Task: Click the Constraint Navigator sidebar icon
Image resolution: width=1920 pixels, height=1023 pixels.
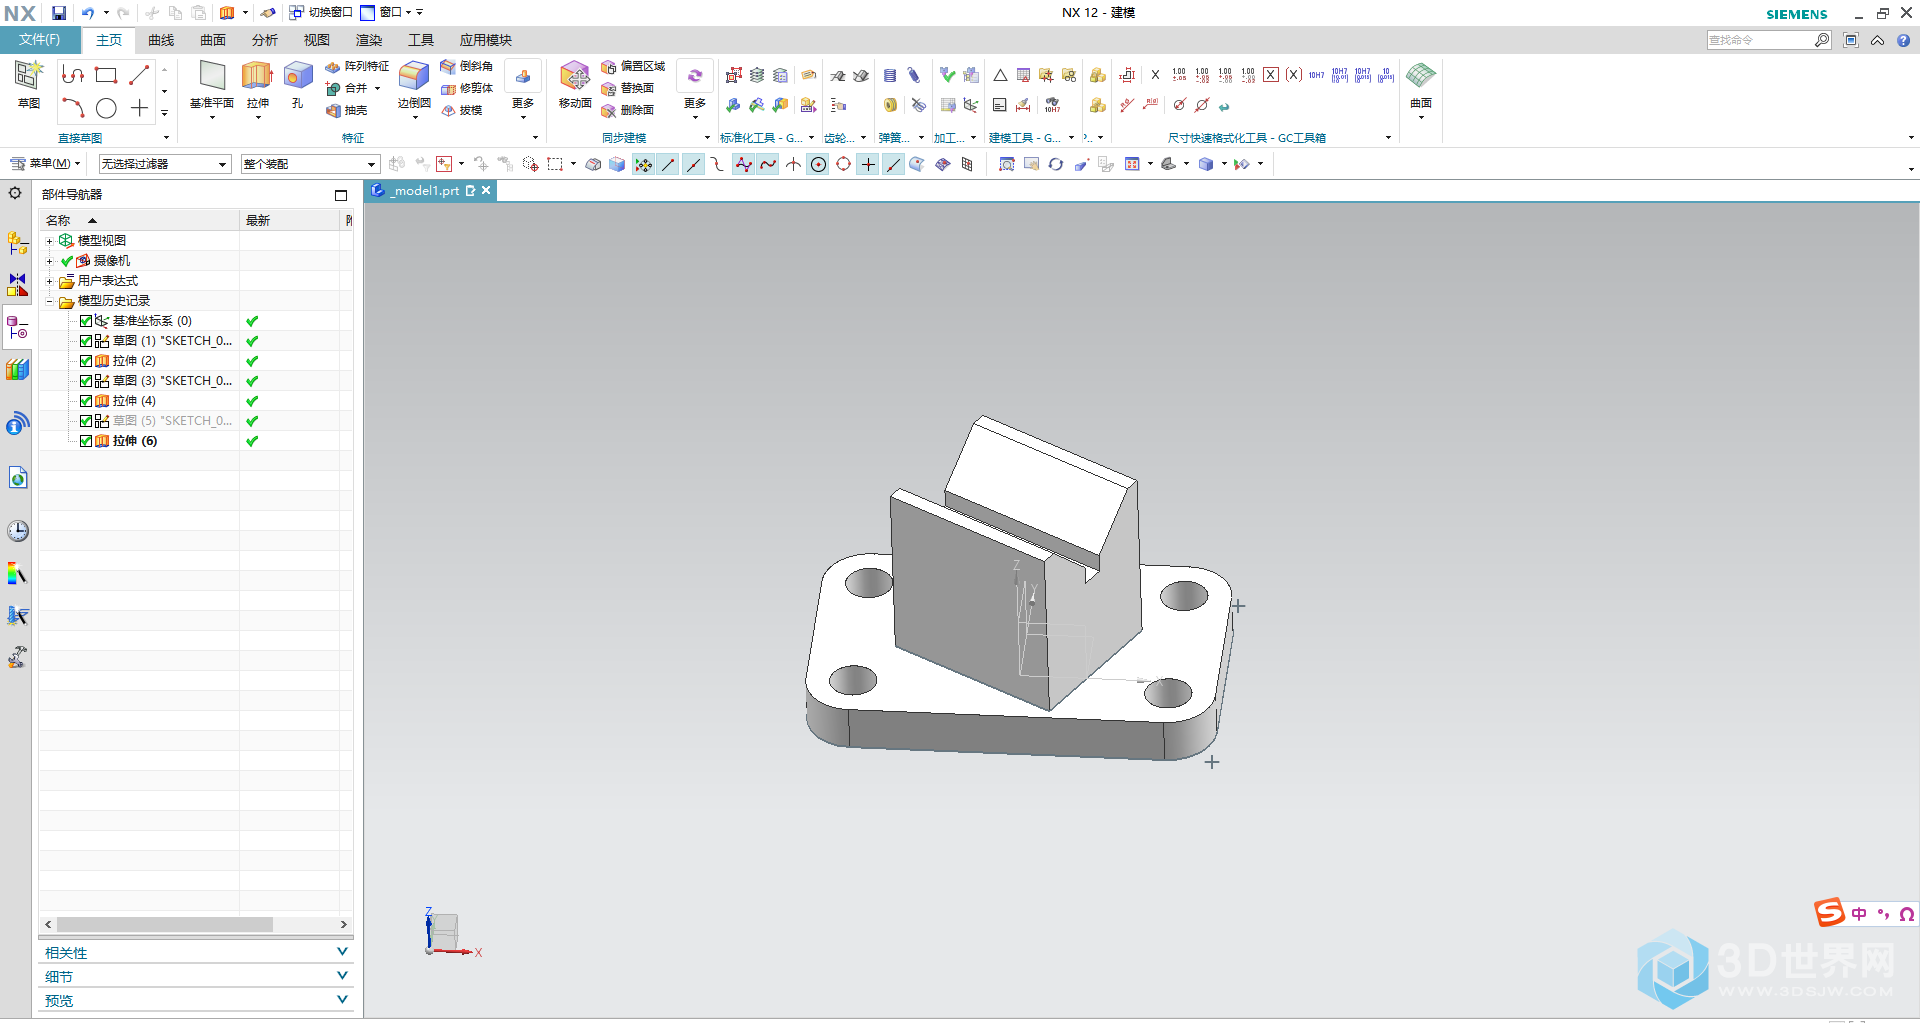Action: click(18, 285)
